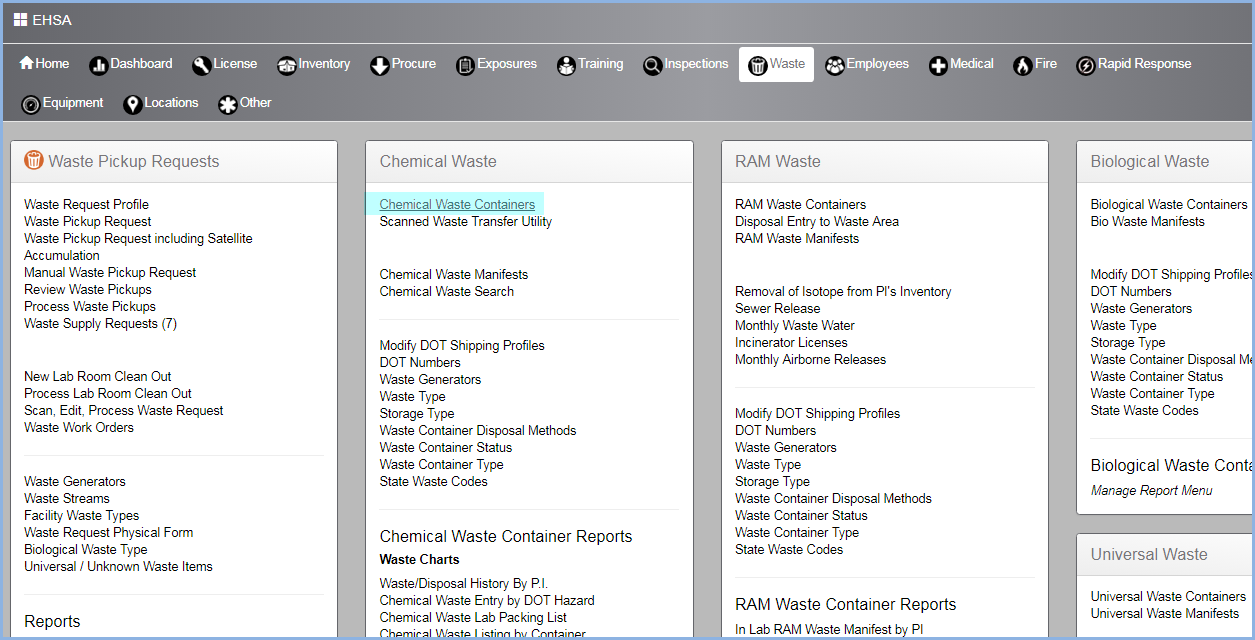
Task: Open the Locations map-pin icon
Action: click(132, 104)
